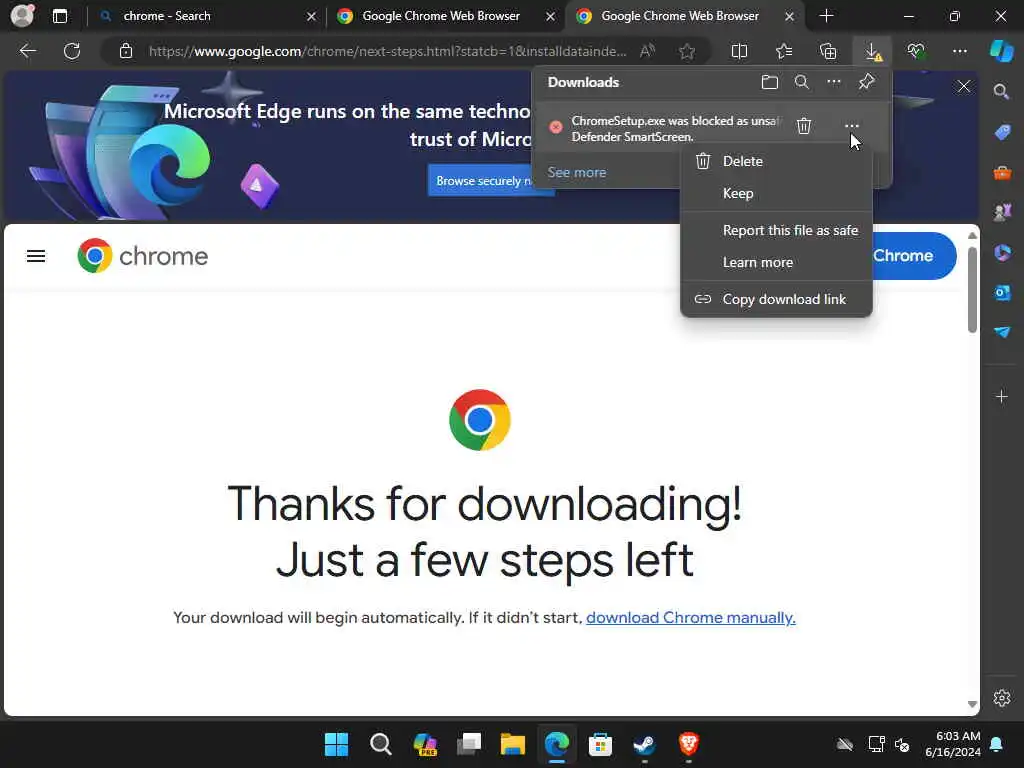
Task: Open Chrome page hamburger menu
Action: tap(36, 256)
